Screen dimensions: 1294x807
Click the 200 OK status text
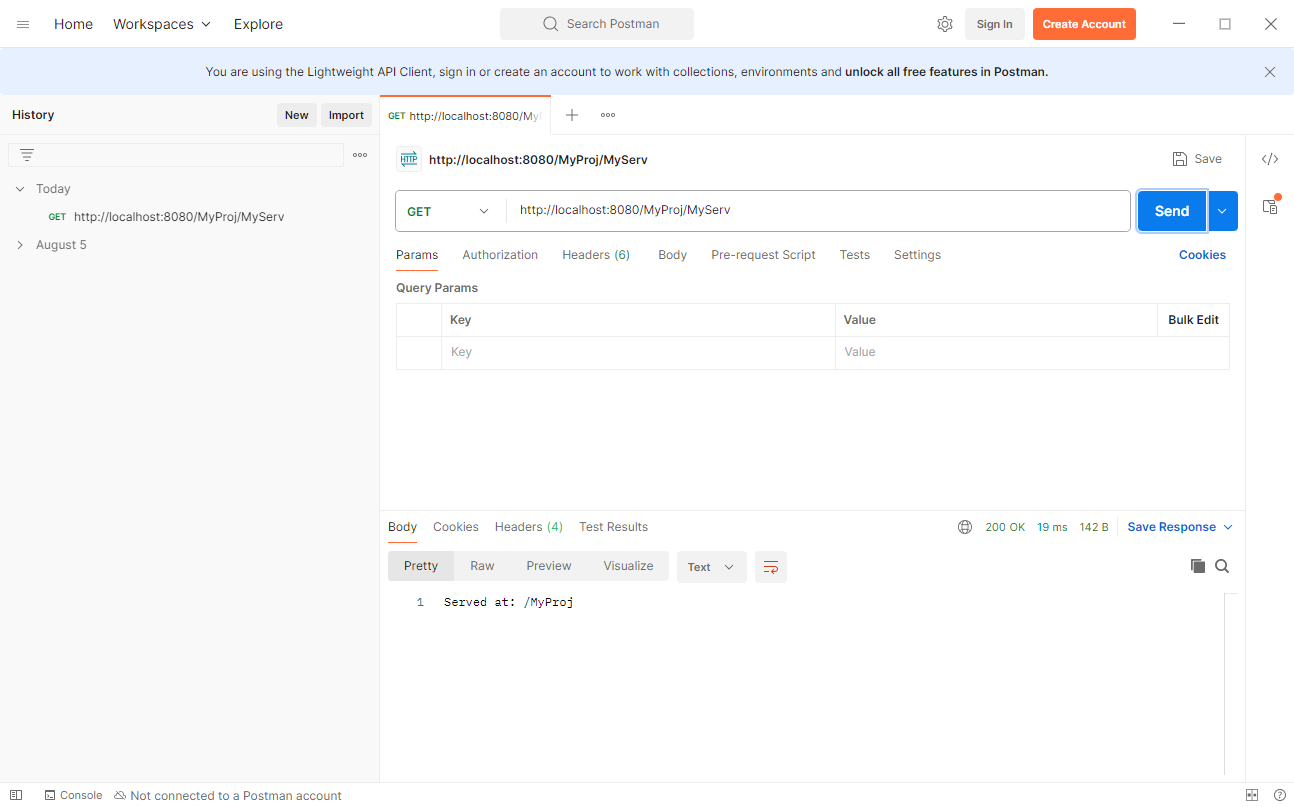(1005, 527)
